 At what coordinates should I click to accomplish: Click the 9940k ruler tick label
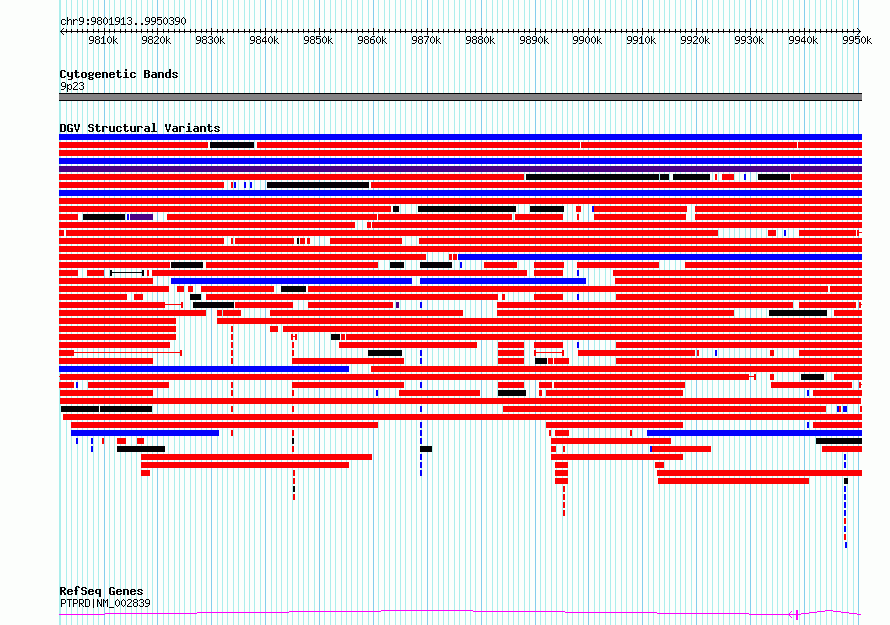803,40
